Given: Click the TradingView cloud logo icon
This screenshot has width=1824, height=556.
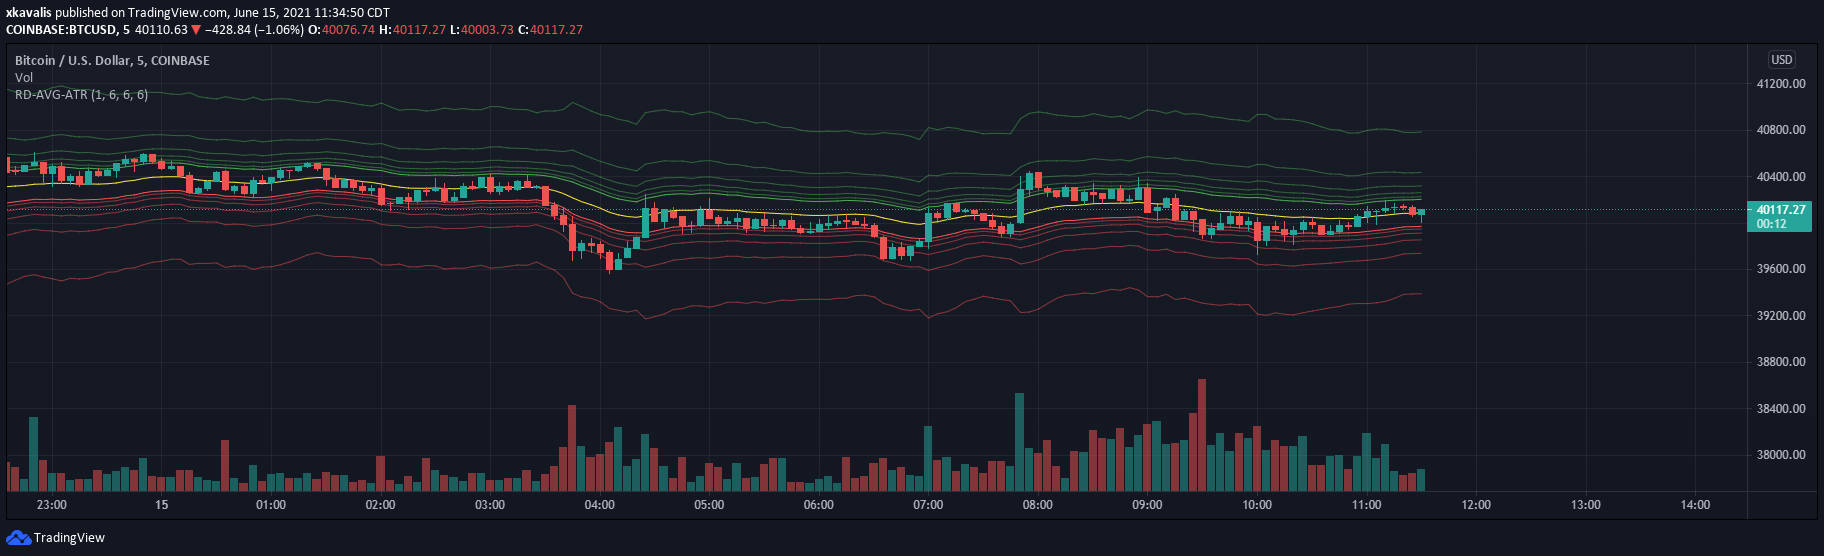Looking at the screenshot, I should point(18,538).
